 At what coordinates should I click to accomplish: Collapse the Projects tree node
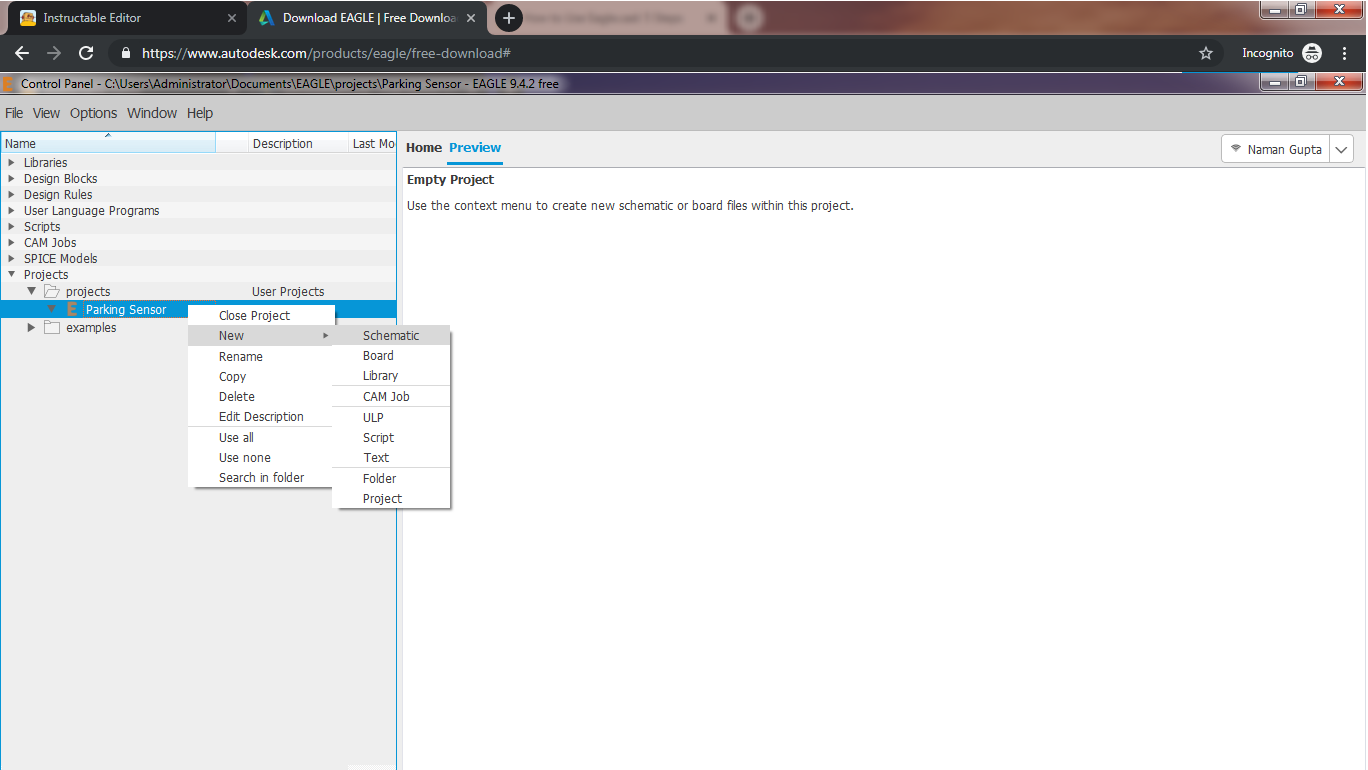[x=11, y=275]
